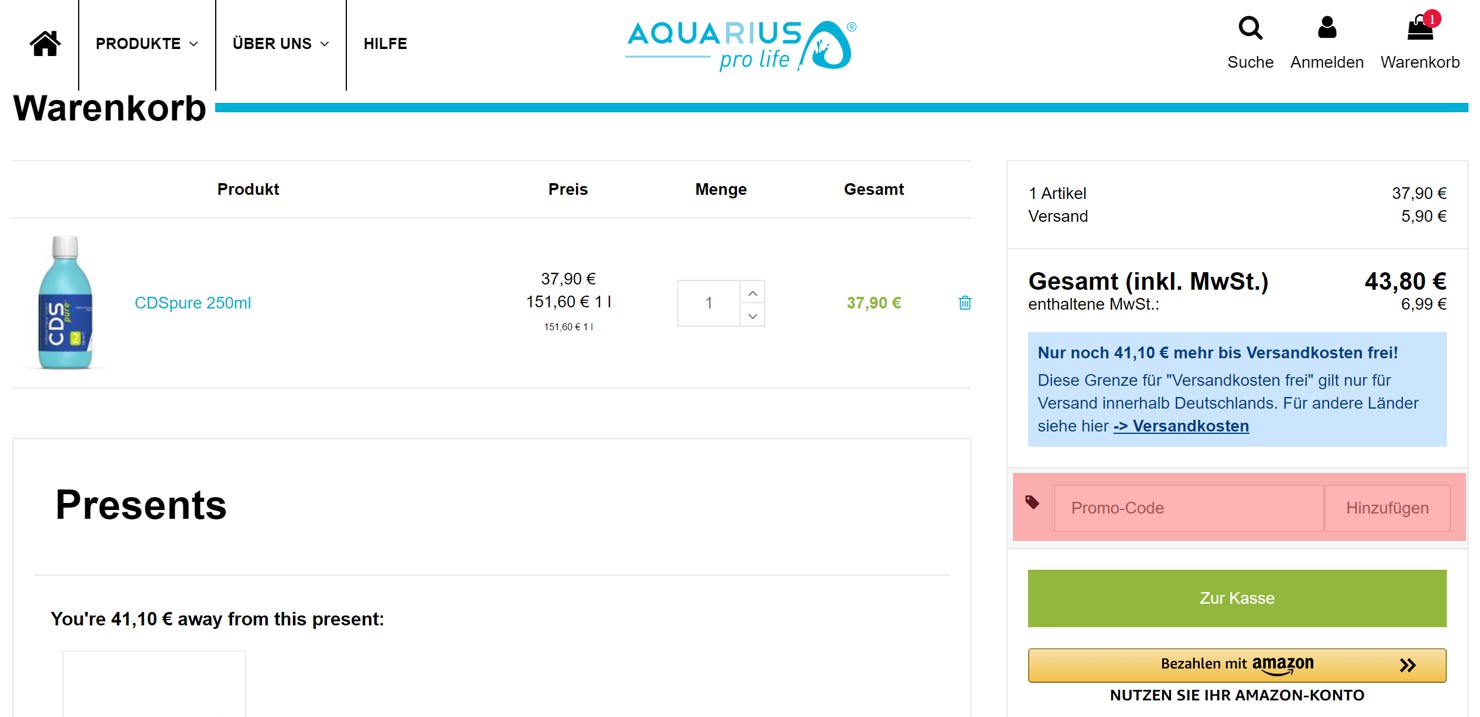This screenshot has height=717, width=1480.
Task: Apply promo code with Hinzufügen
Action: [x=1387, y=508]
